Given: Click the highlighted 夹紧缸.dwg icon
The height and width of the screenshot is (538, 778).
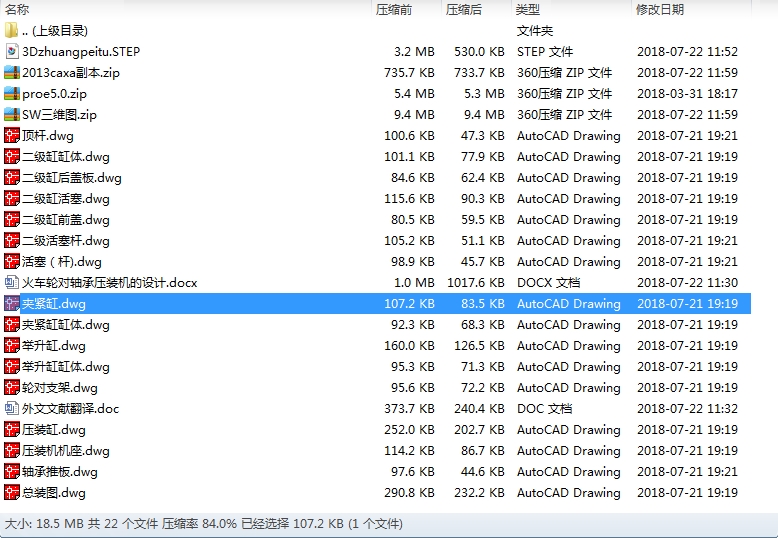Looking at the screenshot, I should coord(11,303).
